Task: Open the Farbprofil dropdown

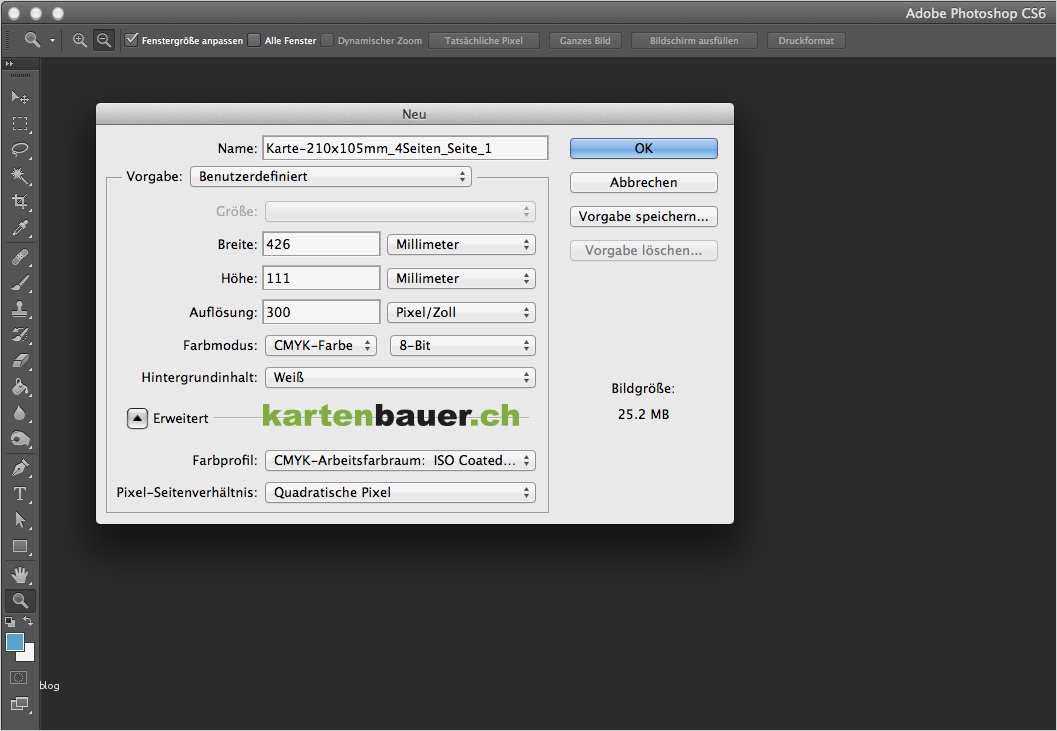Action: [400, 461]
